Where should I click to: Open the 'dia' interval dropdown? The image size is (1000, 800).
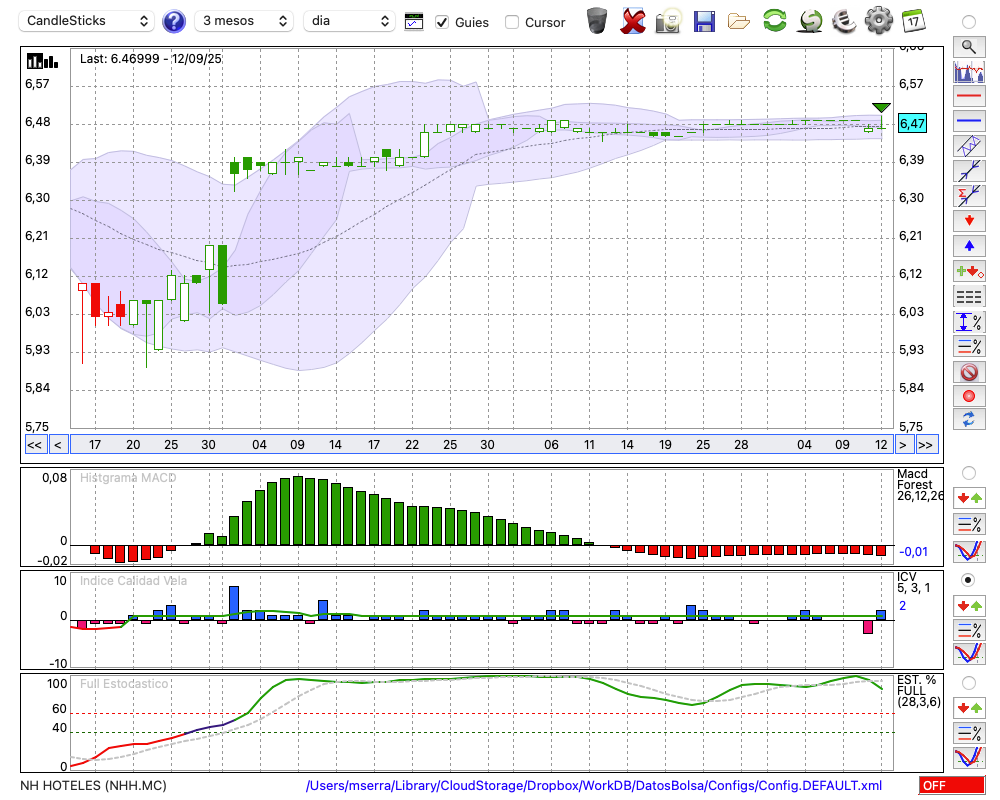point(349,21)
